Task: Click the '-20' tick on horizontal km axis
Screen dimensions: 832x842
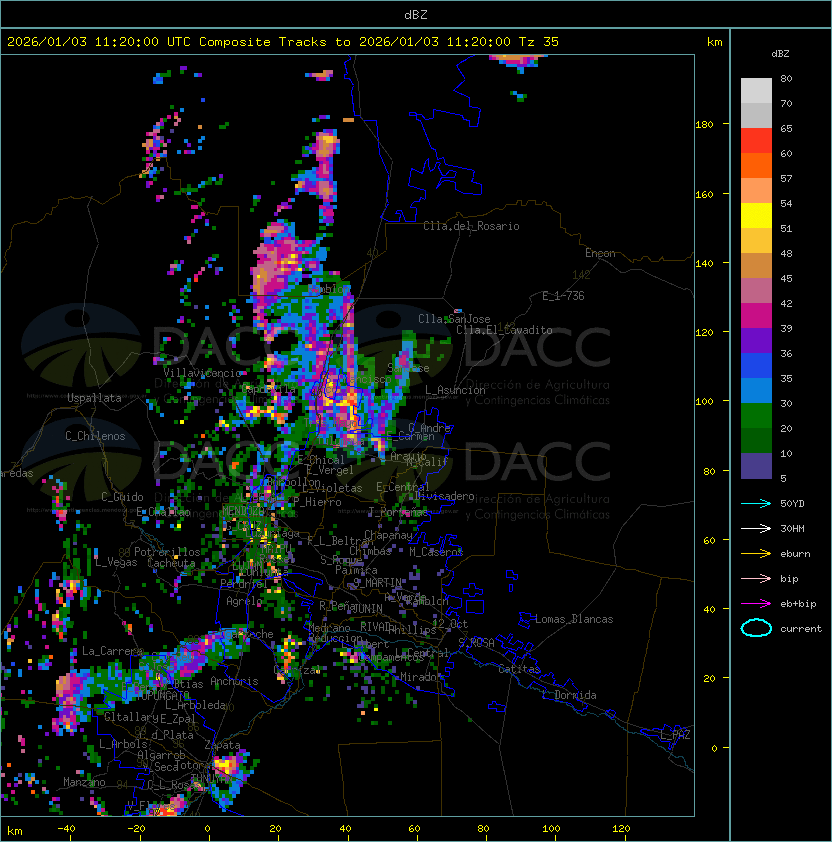Action: 136,829
